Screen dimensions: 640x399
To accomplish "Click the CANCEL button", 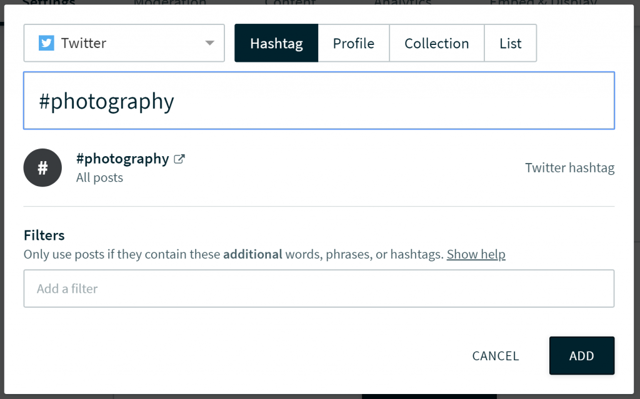I will point(496,356).
